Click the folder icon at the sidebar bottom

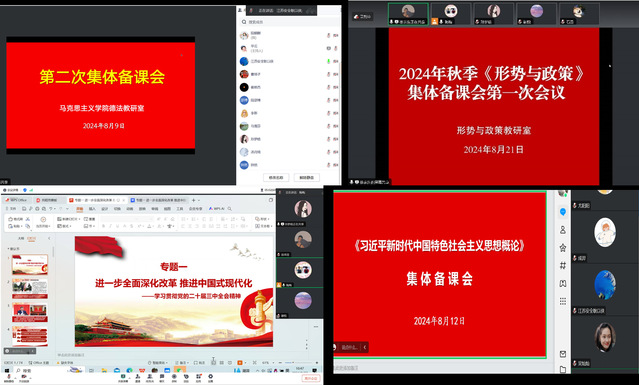pyautogui.click(x=563, y=370)
